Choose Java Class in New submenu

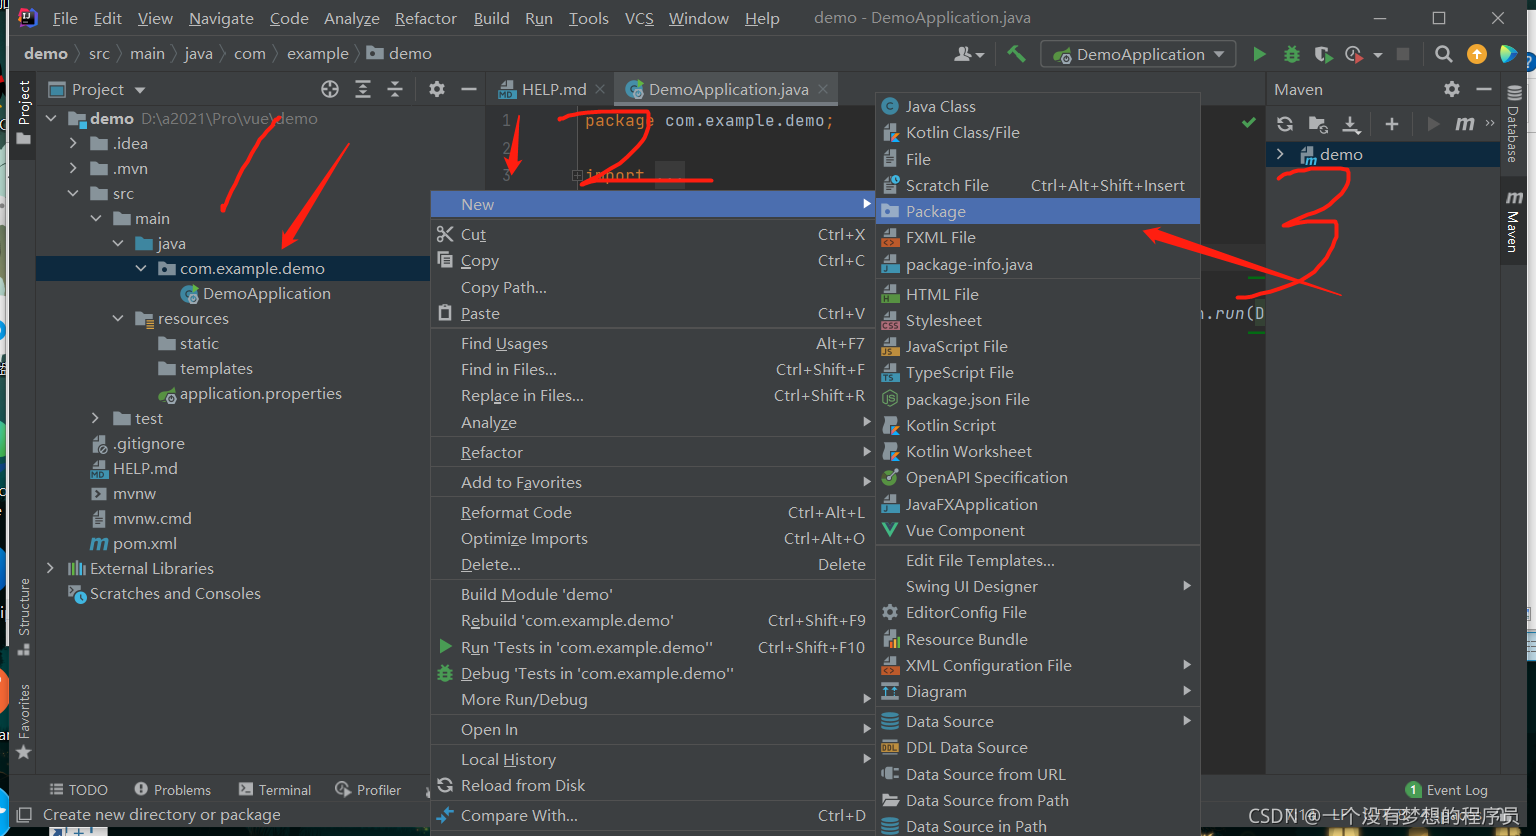[1038, 106]
